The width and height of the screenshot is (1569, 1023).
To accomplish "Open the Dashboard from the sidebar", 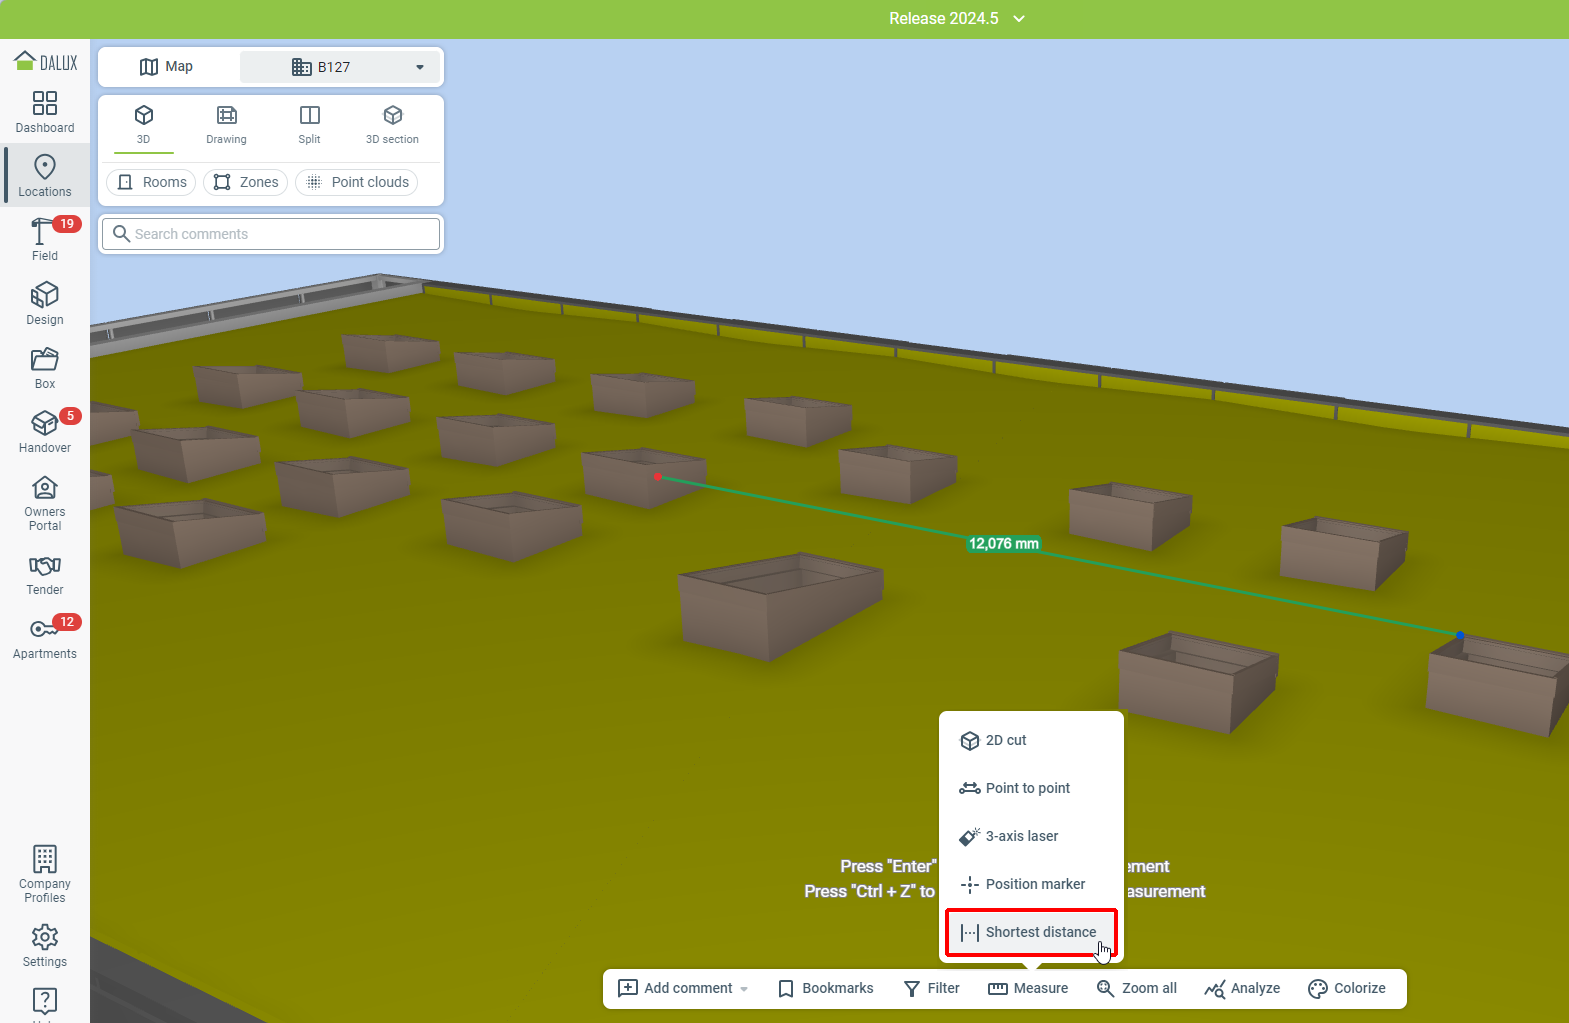I will pos(45,112).
